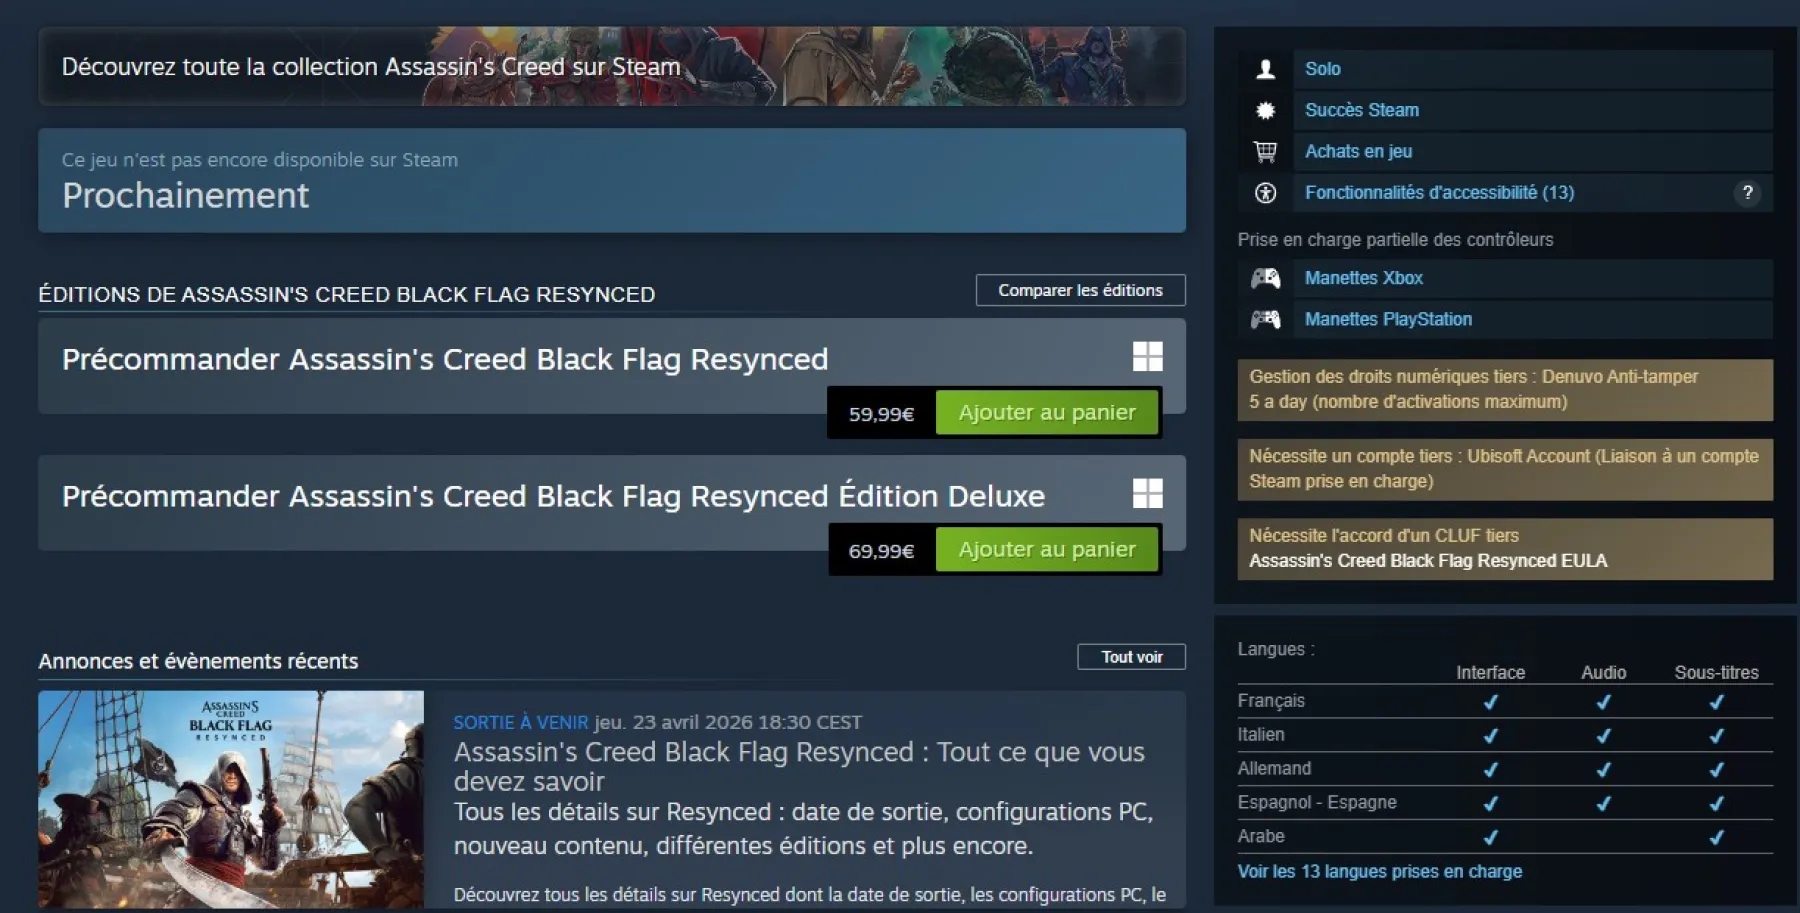Viewport: 1800px width, 913px height.
Task: Click the accessibility features figure icon
Action: click(1265, 193)
